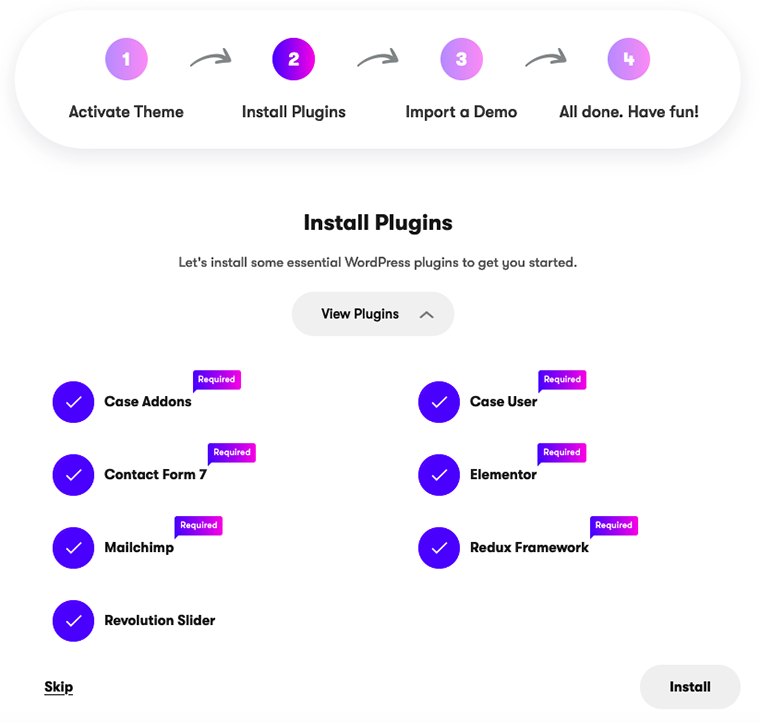Deselect the Mailchimp plugin checkbox
Viewport: 760px width, 722px height.
point(73,548)
